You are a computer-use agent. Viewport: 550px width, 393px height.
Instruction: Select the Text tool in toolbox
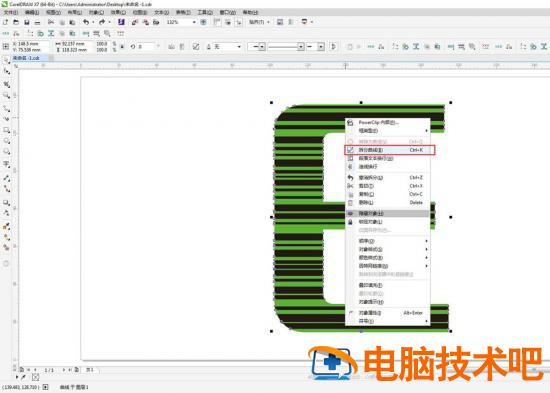pos(6,164)
